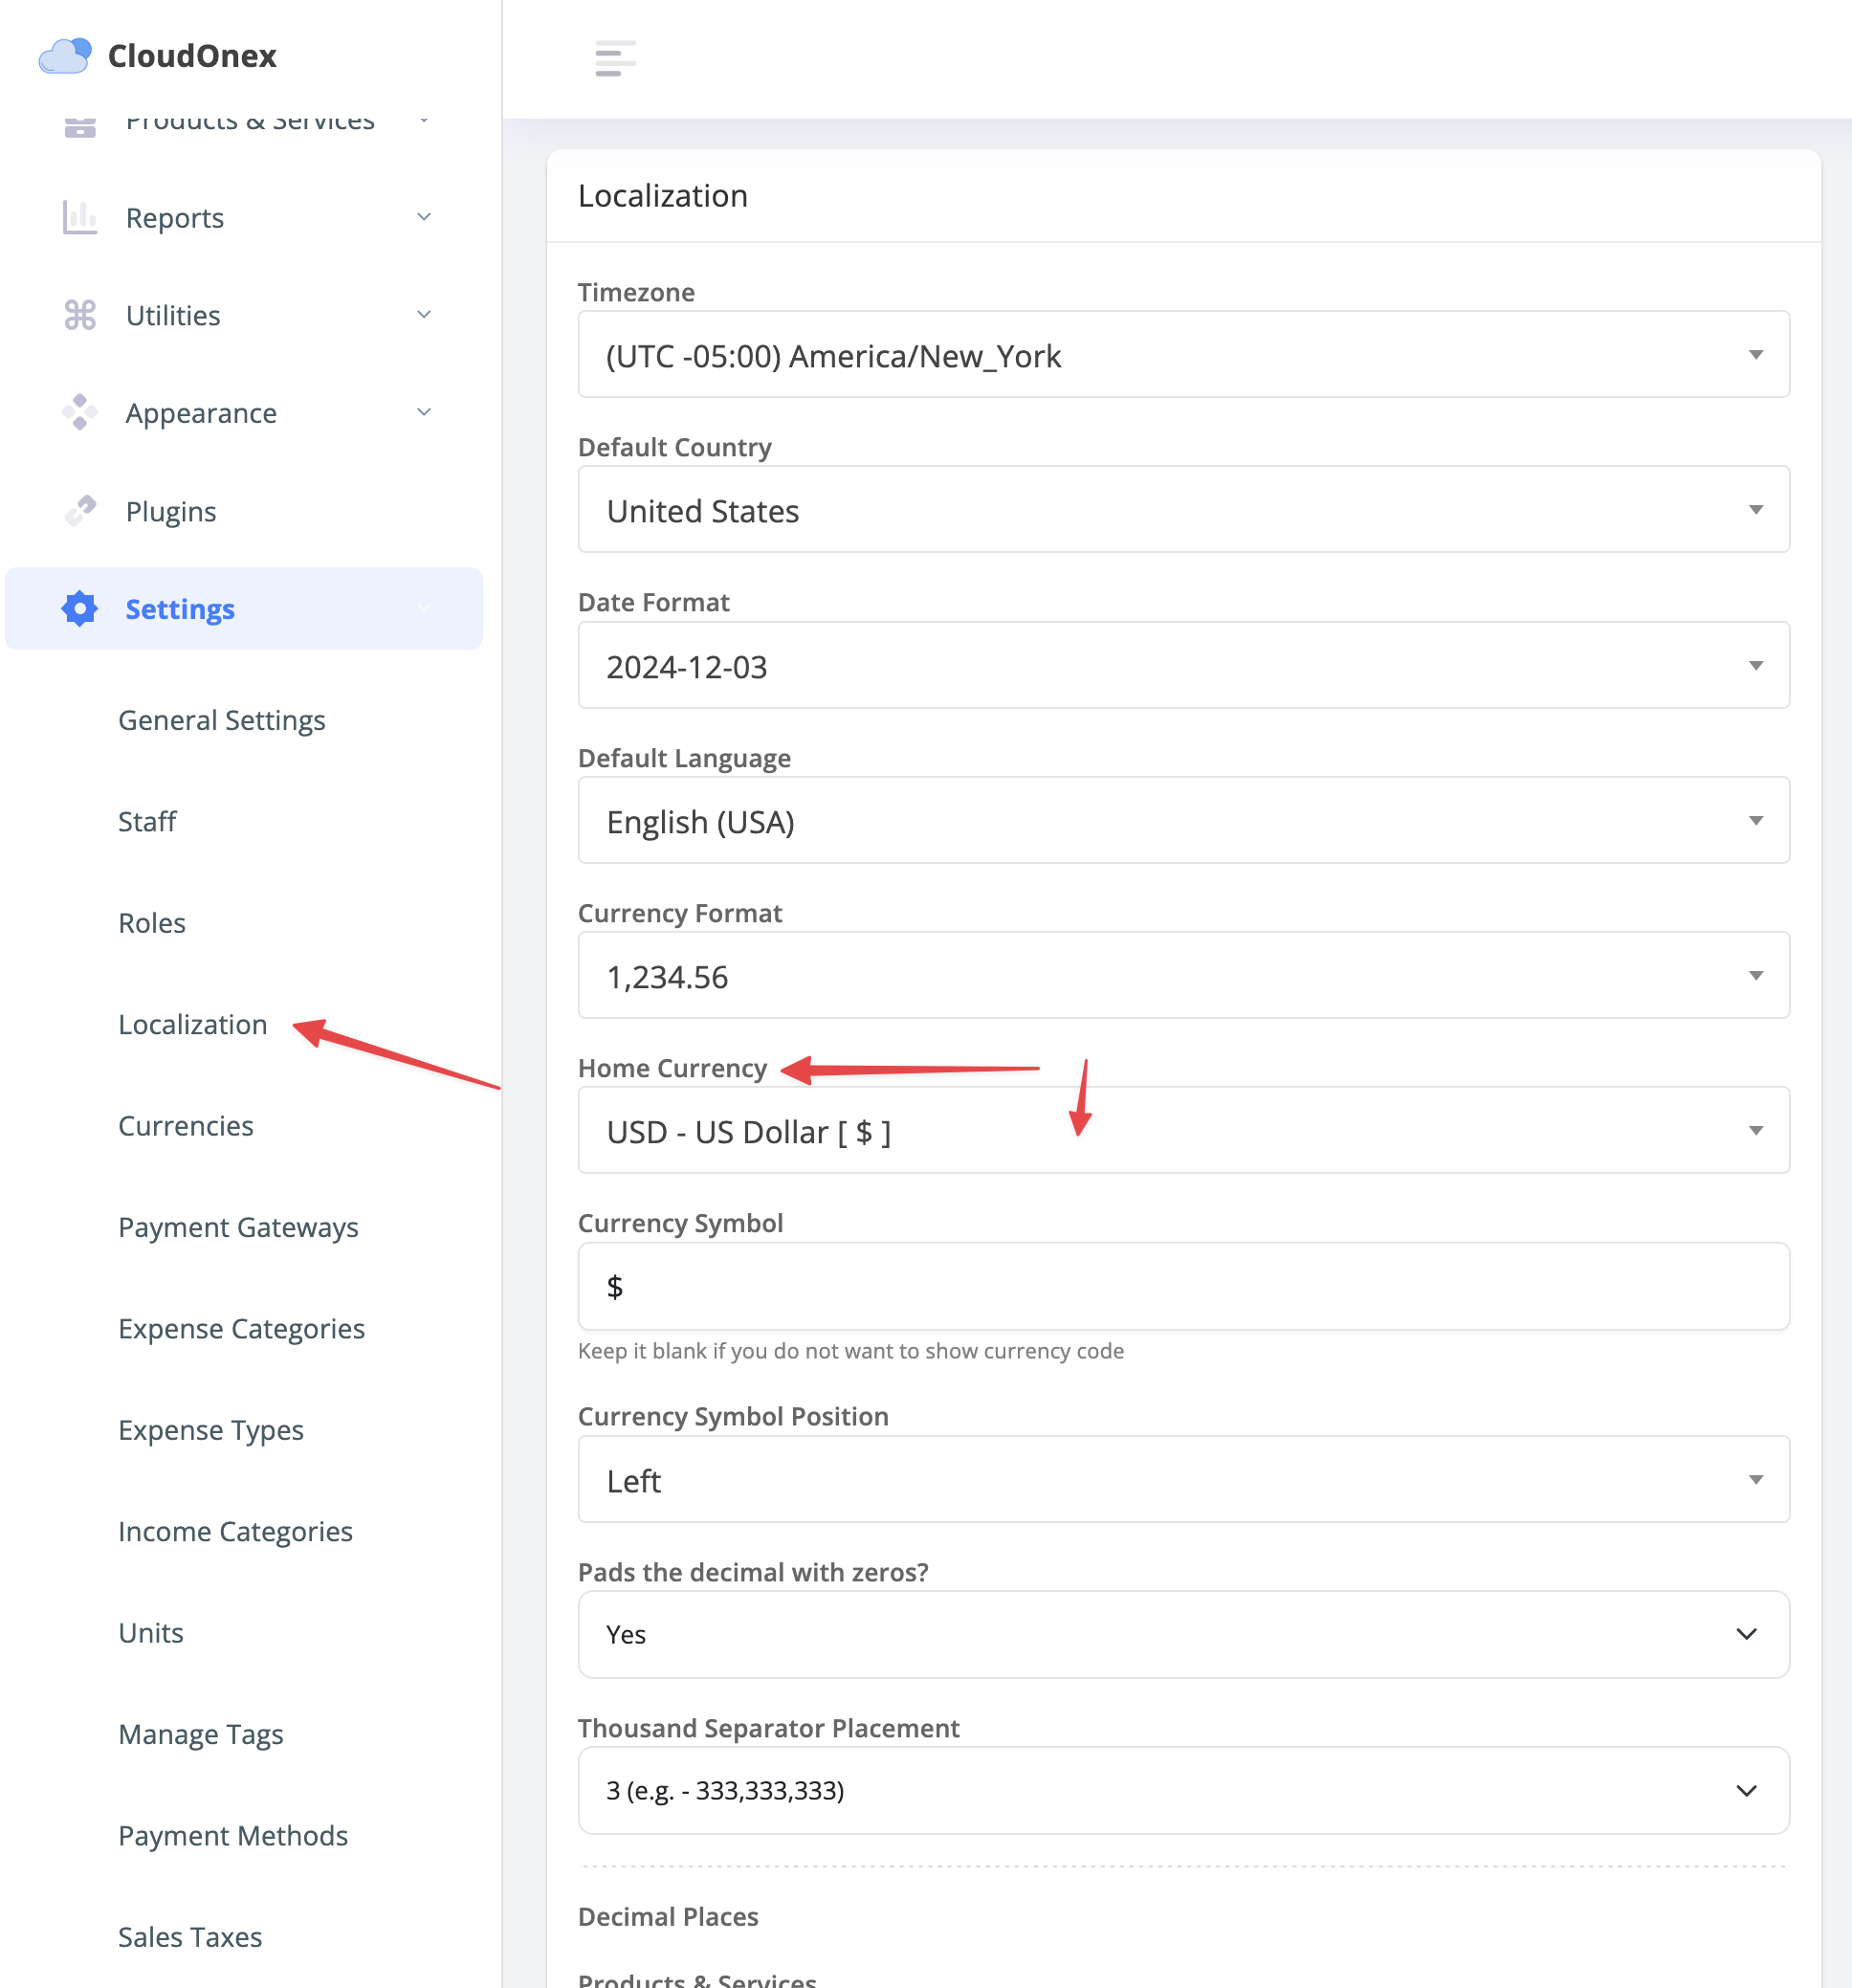
Task: Expand the Reports menu chevron
Action: click(x=424, y=217)
